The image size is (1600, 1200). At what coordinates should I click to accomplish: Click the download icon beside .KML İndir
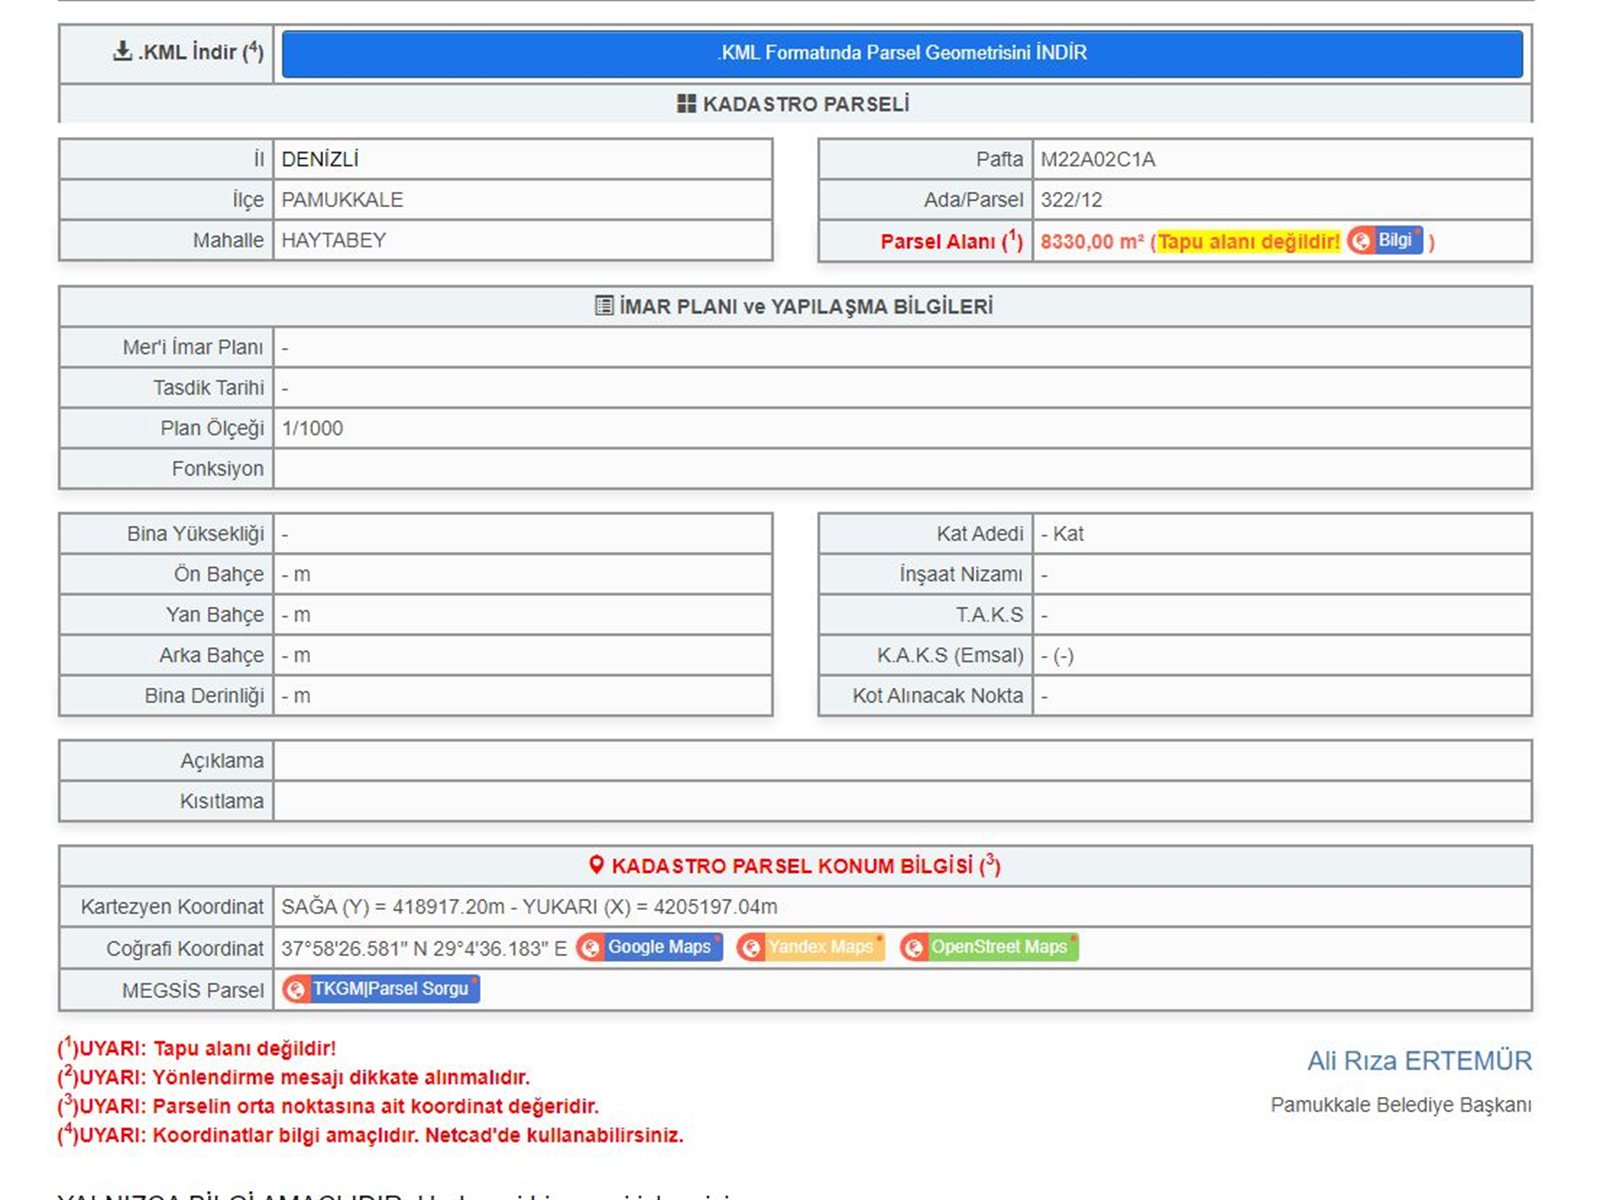[122, 51]
